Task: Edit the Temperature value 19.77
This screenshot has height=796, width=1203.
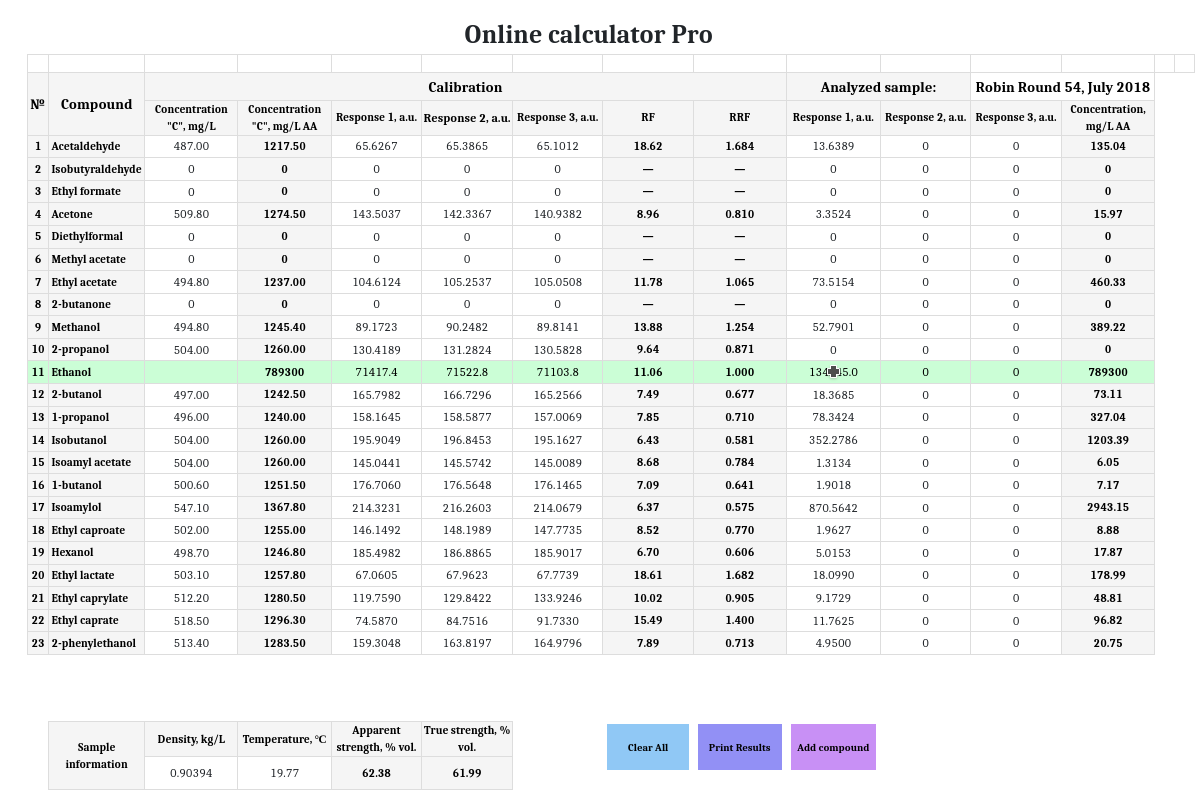Action: click(284, 772)
